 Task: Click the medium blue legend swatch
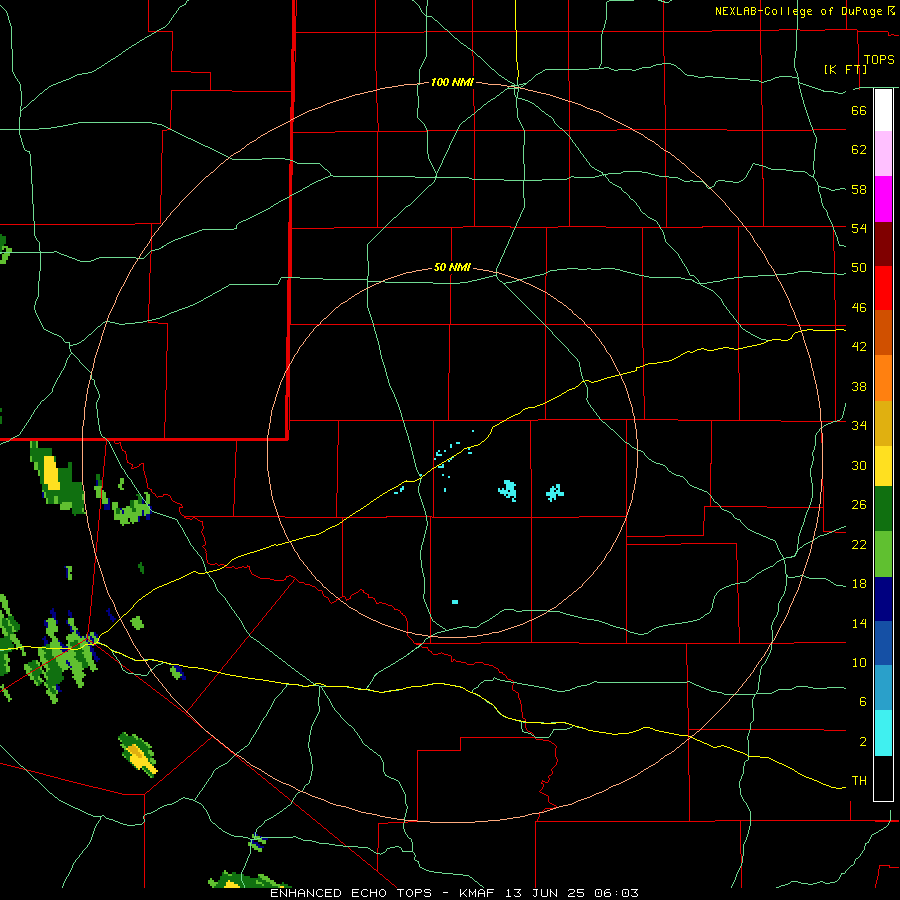click(x=883, y=643)
